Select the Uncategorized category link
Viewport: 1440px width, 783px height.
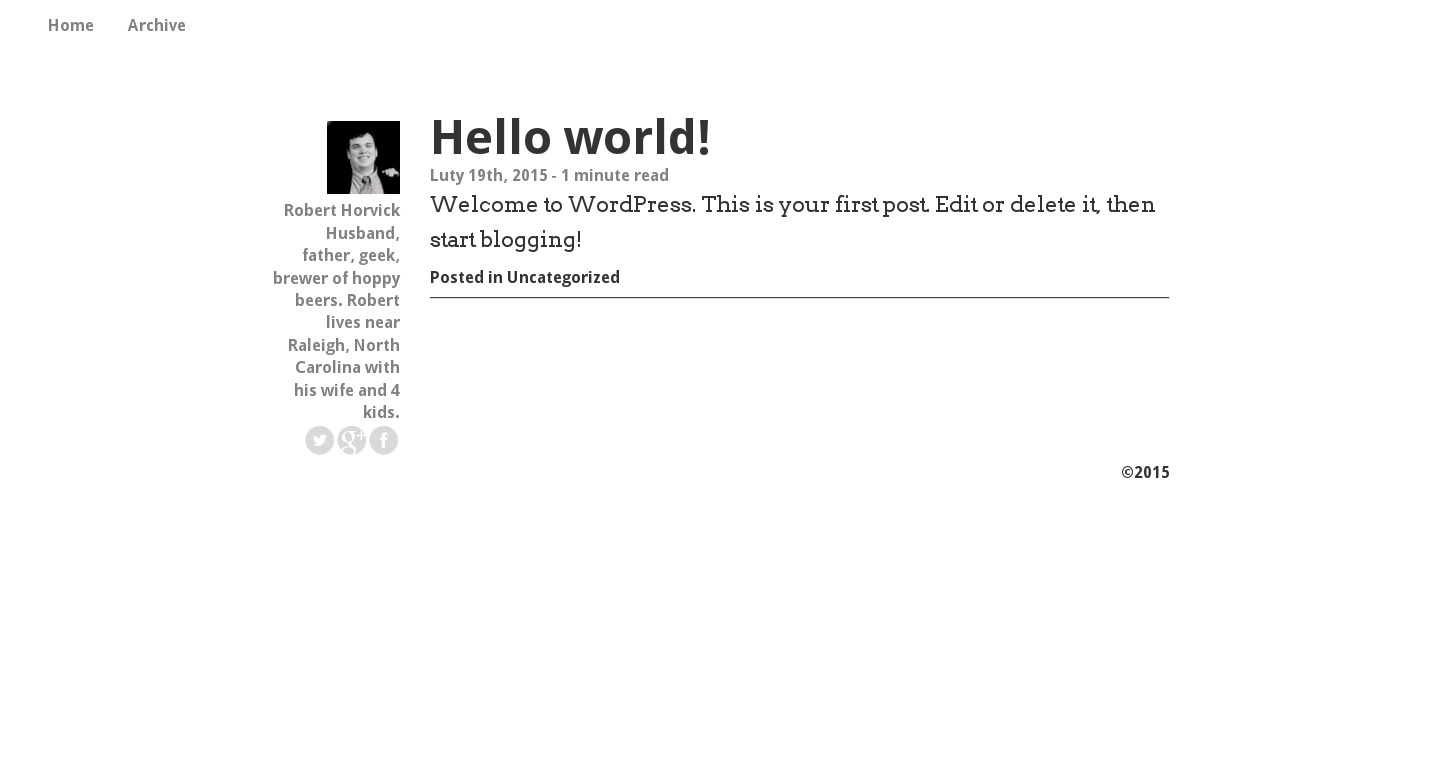pyautogui.click(x=563, y=277)
